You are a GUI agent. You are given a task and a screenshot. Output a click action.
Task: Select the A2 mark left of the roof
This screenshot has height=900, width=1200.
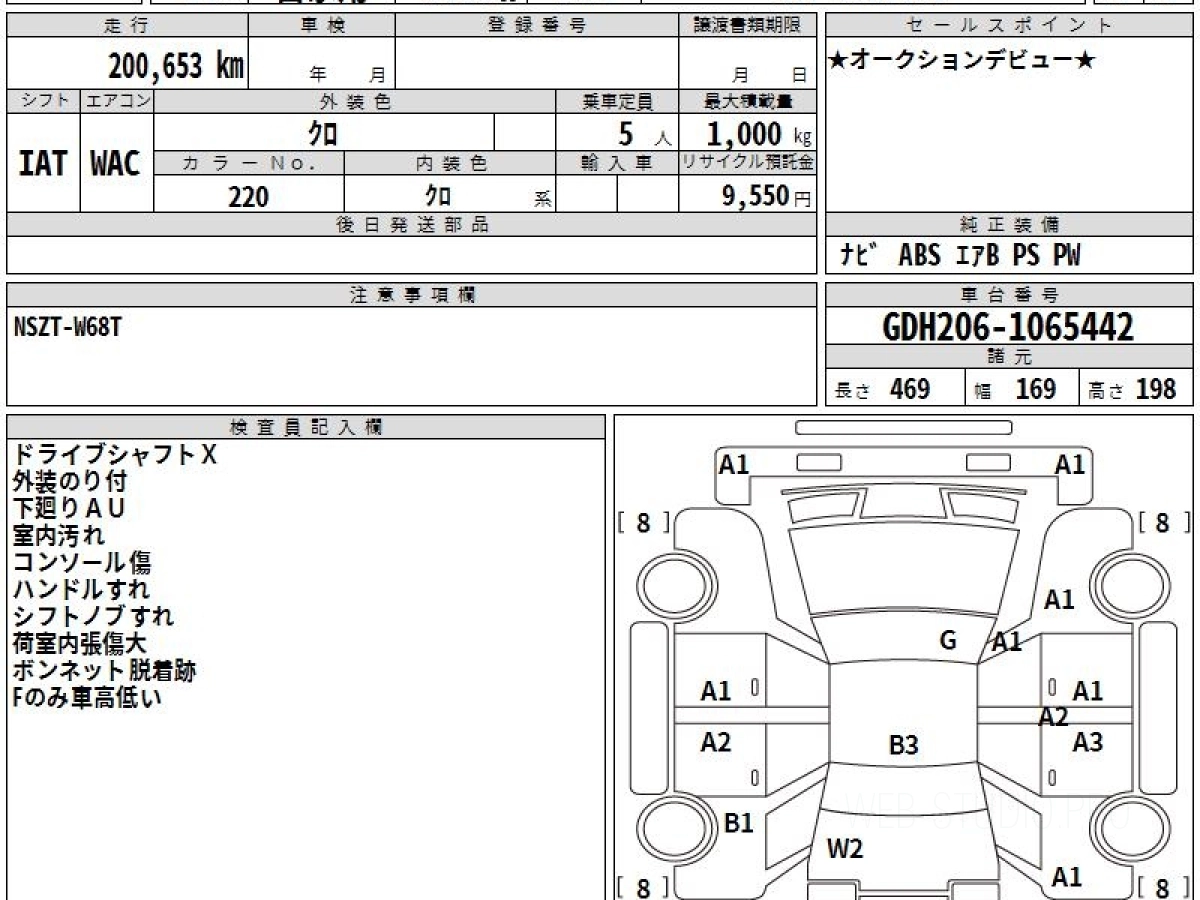click(x=715, y=742)
